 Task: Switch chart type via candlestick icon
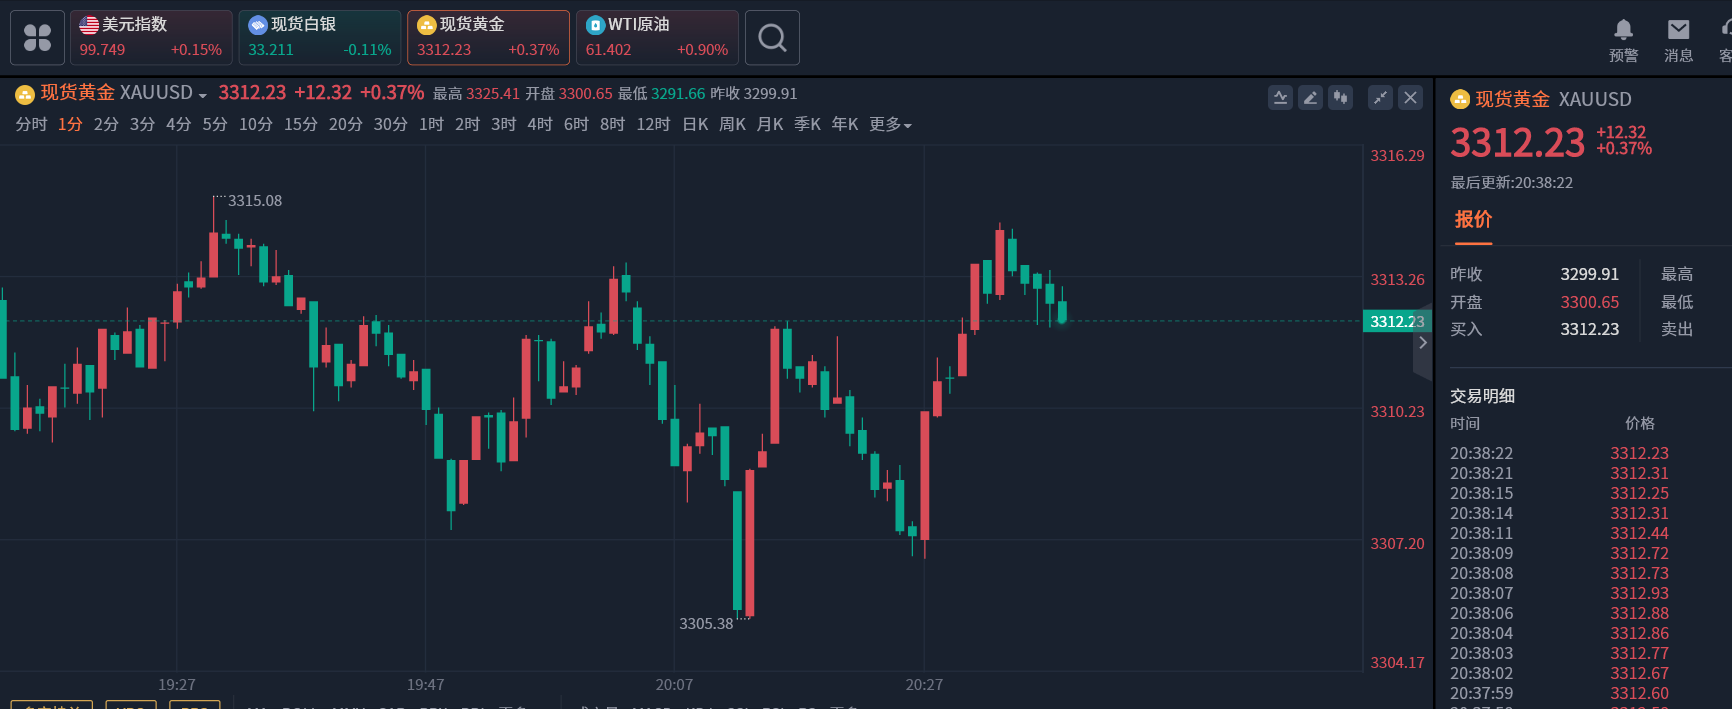(1341, 97)
